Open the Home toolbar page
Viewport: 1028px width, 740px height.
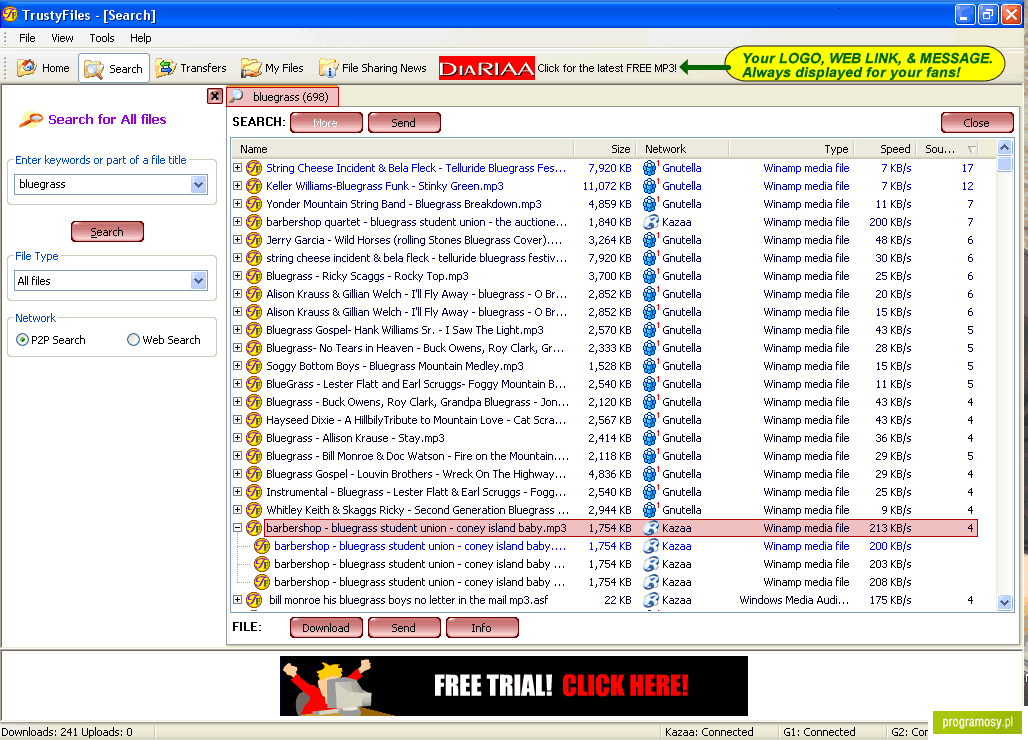point(43,68)
